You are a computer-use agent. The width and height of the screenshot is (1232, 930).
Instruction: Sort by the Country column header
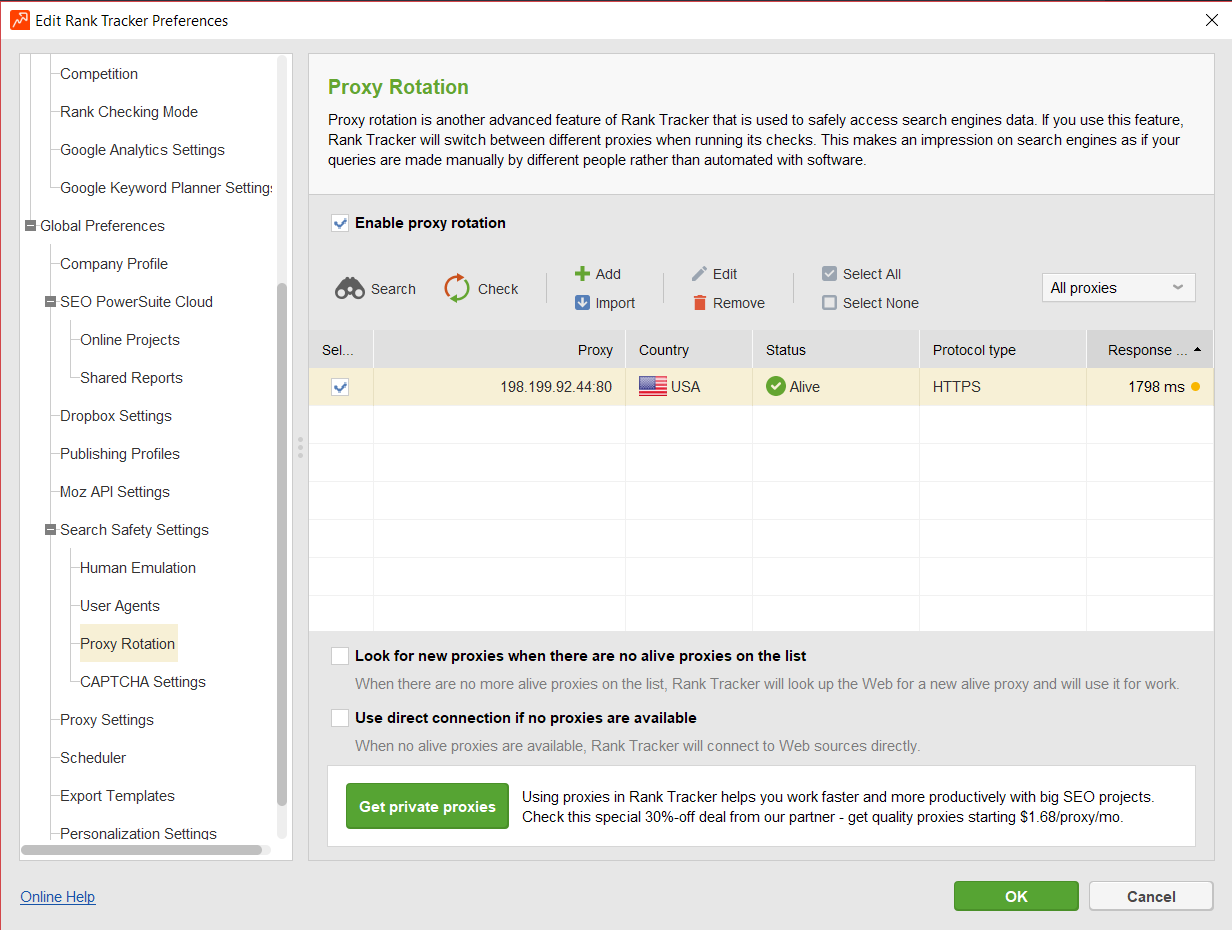[689, 350]
